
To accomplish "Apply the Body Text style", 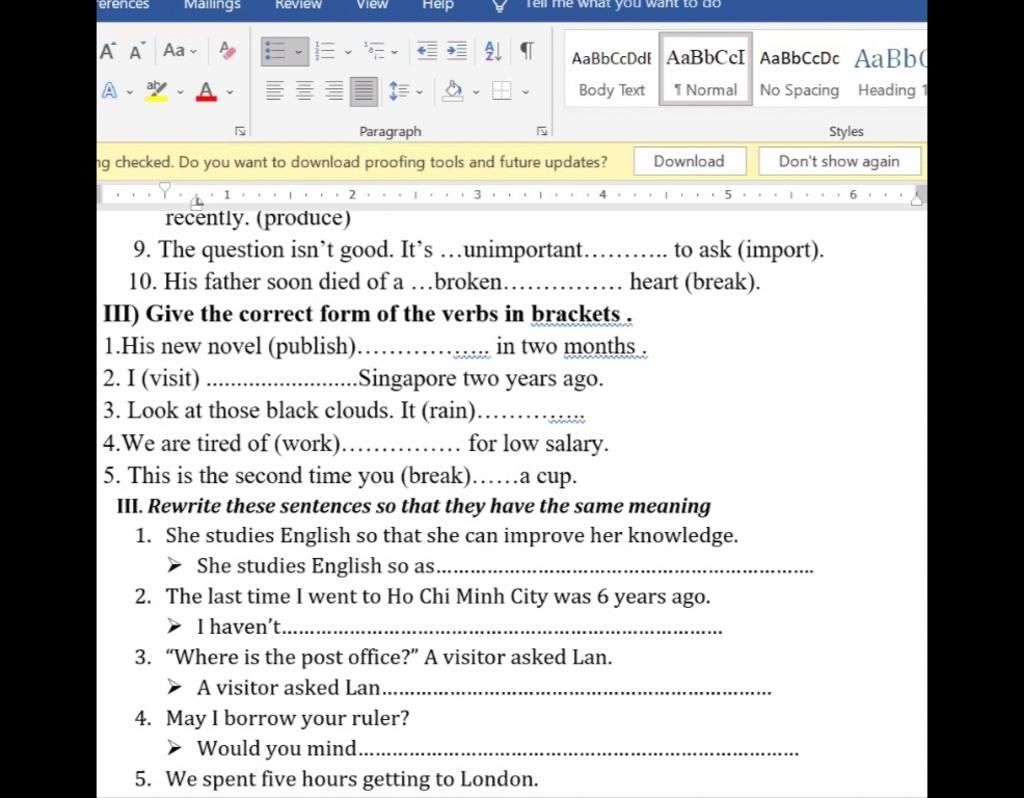I will click(x=611, y=71).
